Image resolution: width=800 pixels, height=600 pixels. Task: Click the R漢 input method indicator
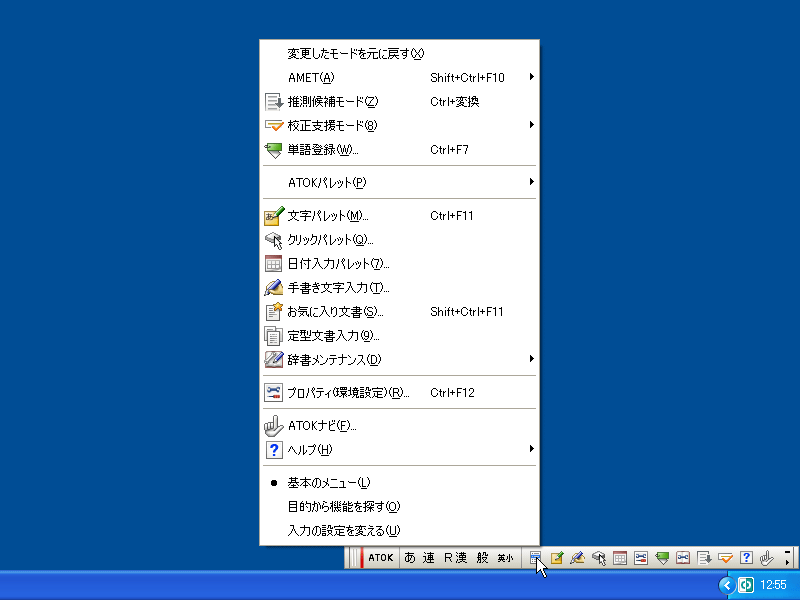pos(456,558)
